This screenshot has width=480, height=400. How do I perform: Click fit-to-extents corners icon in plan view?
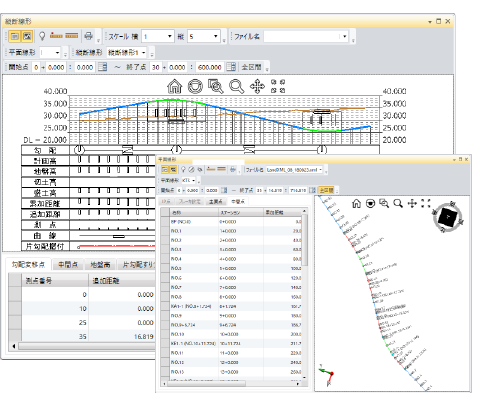click(426, 203)
